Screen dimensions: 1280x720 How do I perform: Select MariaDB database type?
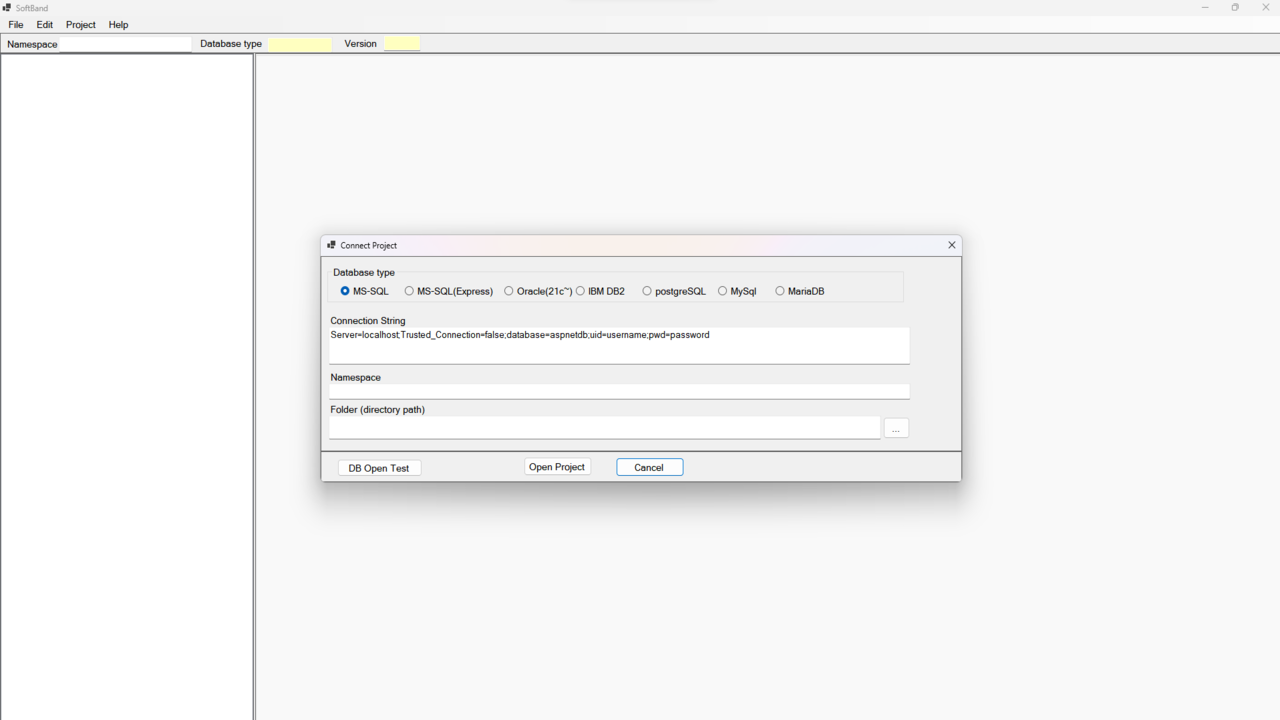[780, 291]
